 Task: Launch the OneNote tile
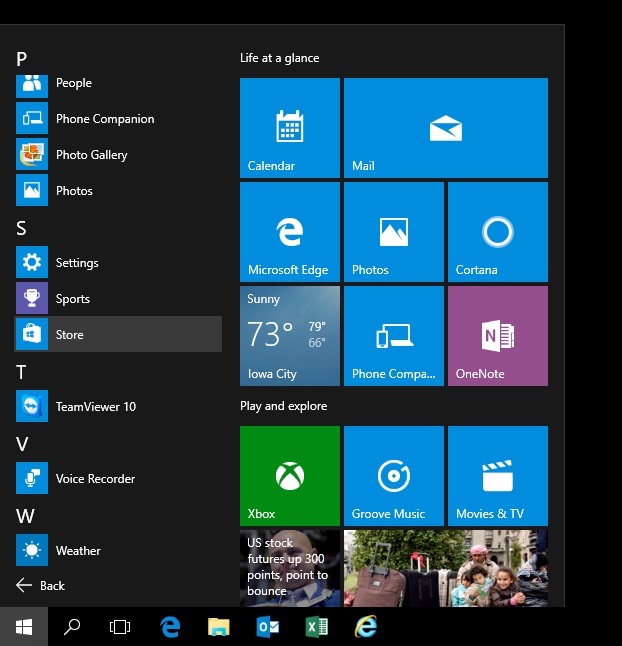point(498,336)
